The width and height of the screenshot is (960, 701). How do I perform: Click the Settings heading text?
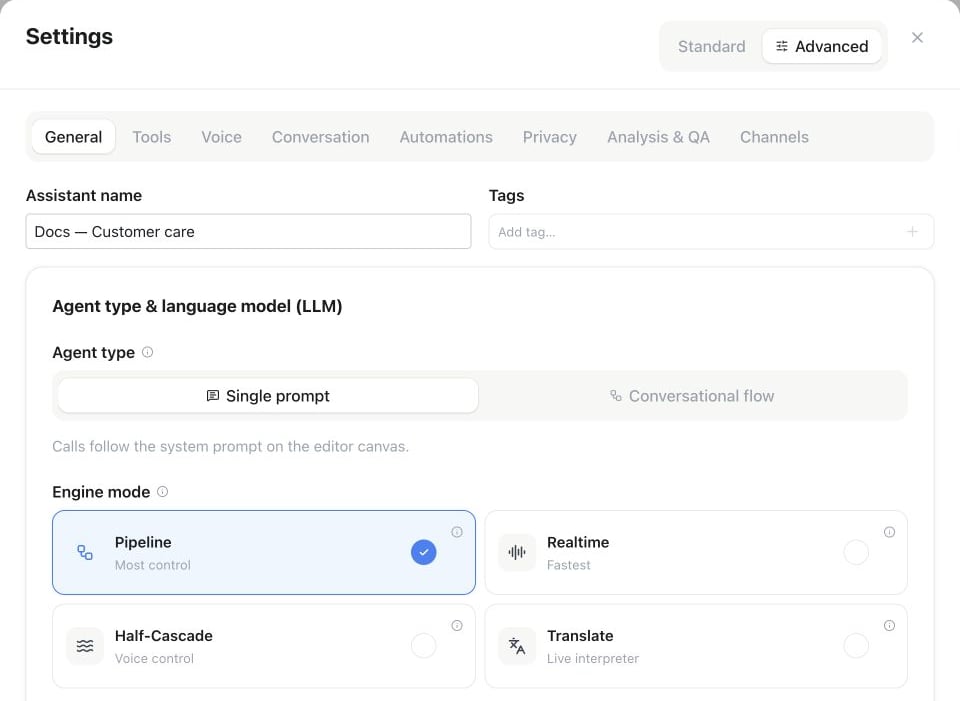tap(69, 37)
